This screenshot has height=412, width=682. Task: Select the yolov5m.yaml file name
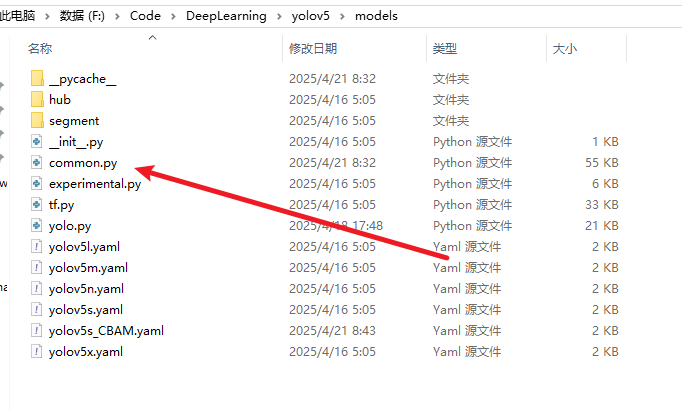(x=88, y=268)
